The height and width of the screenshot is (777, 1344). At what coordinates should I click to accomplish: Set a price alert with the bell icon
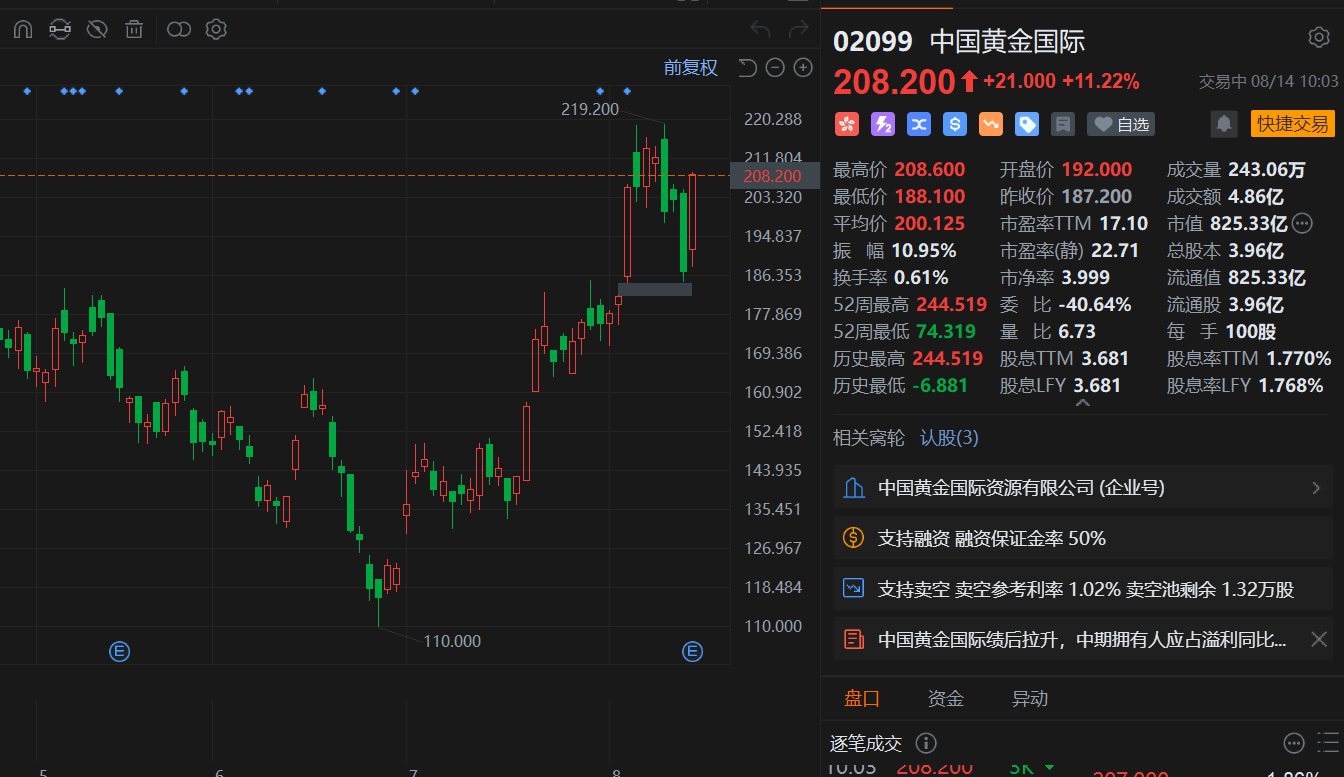(x=1223, y=124)
